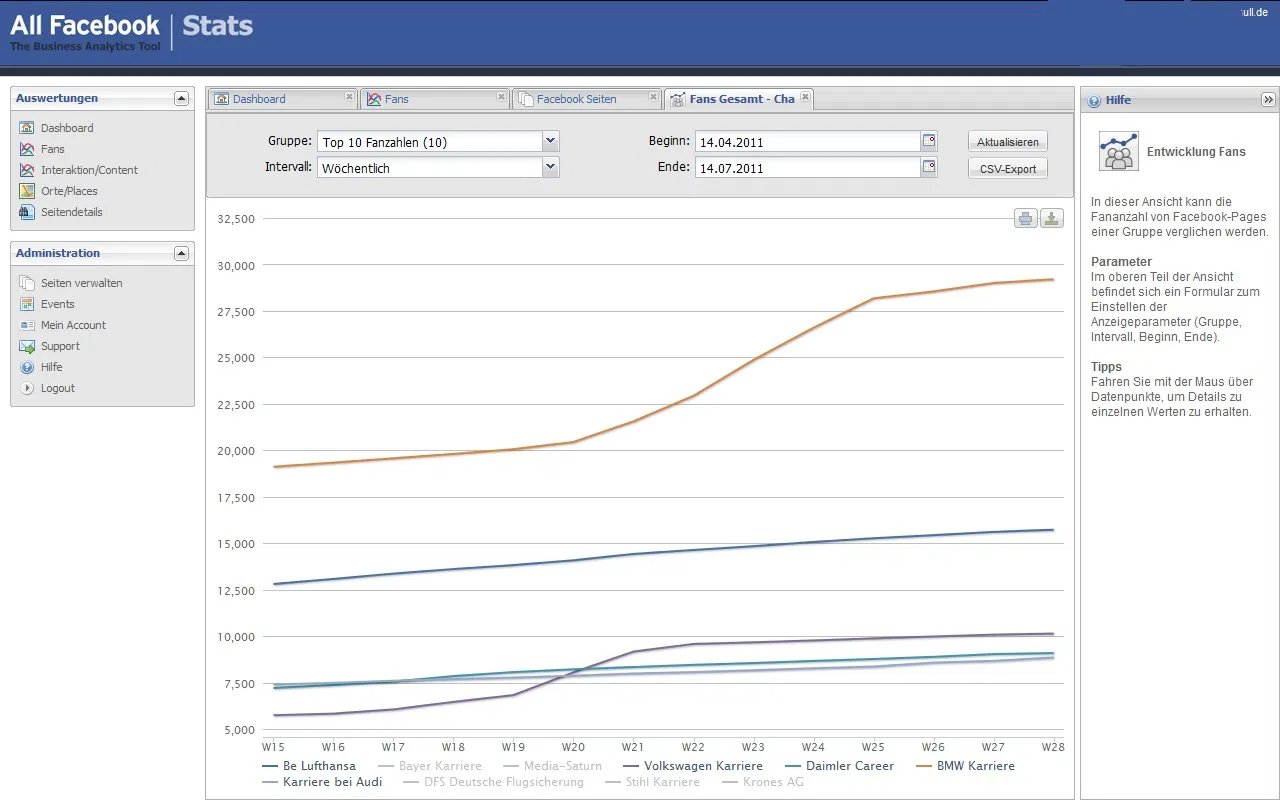Click the Aktualisieren button
Viewport: 1280px width, 800px height.
1008,142
